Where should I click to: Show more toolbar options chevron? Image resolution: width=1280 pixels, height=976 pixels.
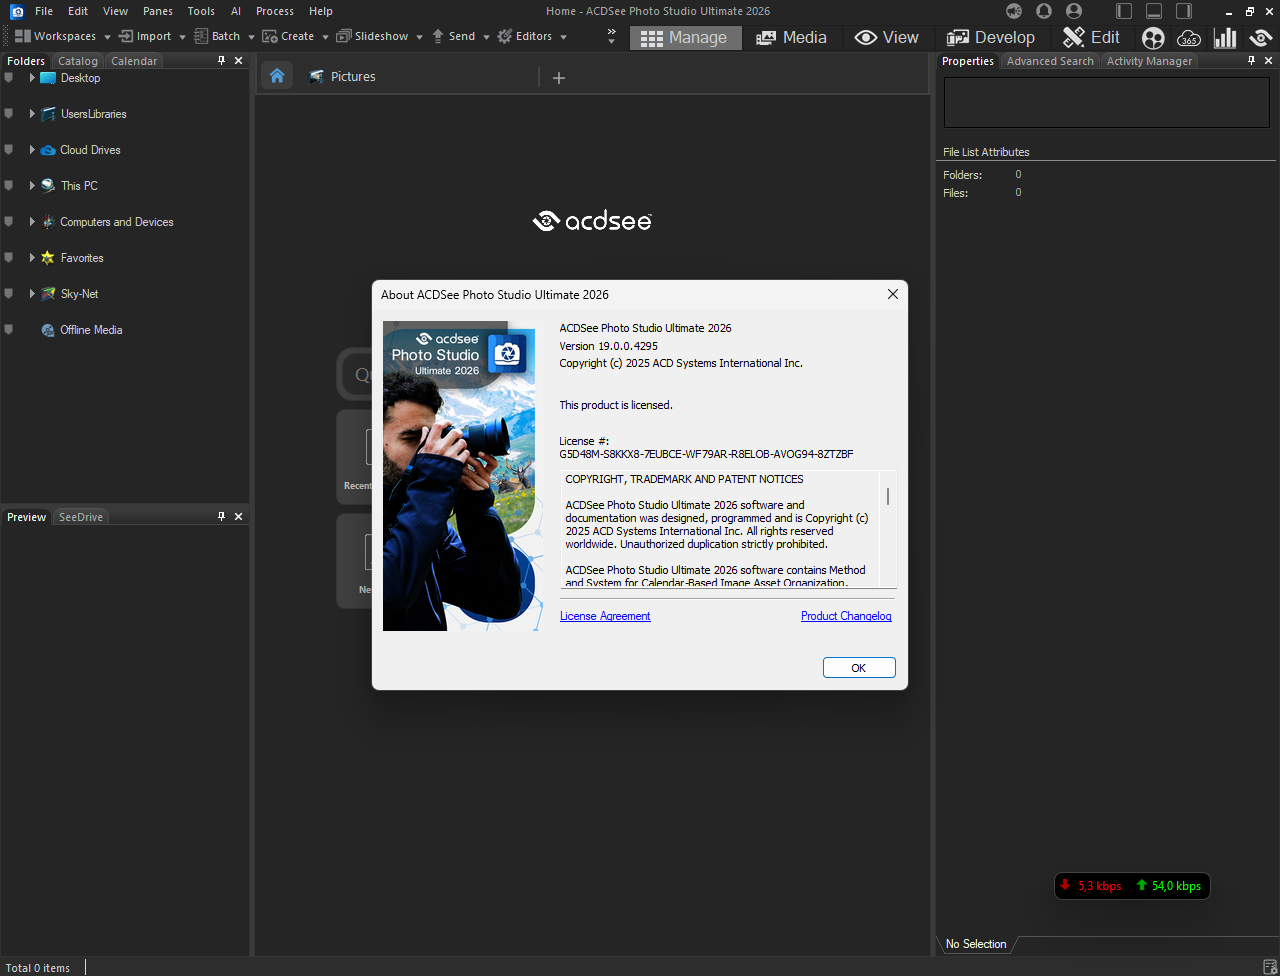click(x=612, y=37)
